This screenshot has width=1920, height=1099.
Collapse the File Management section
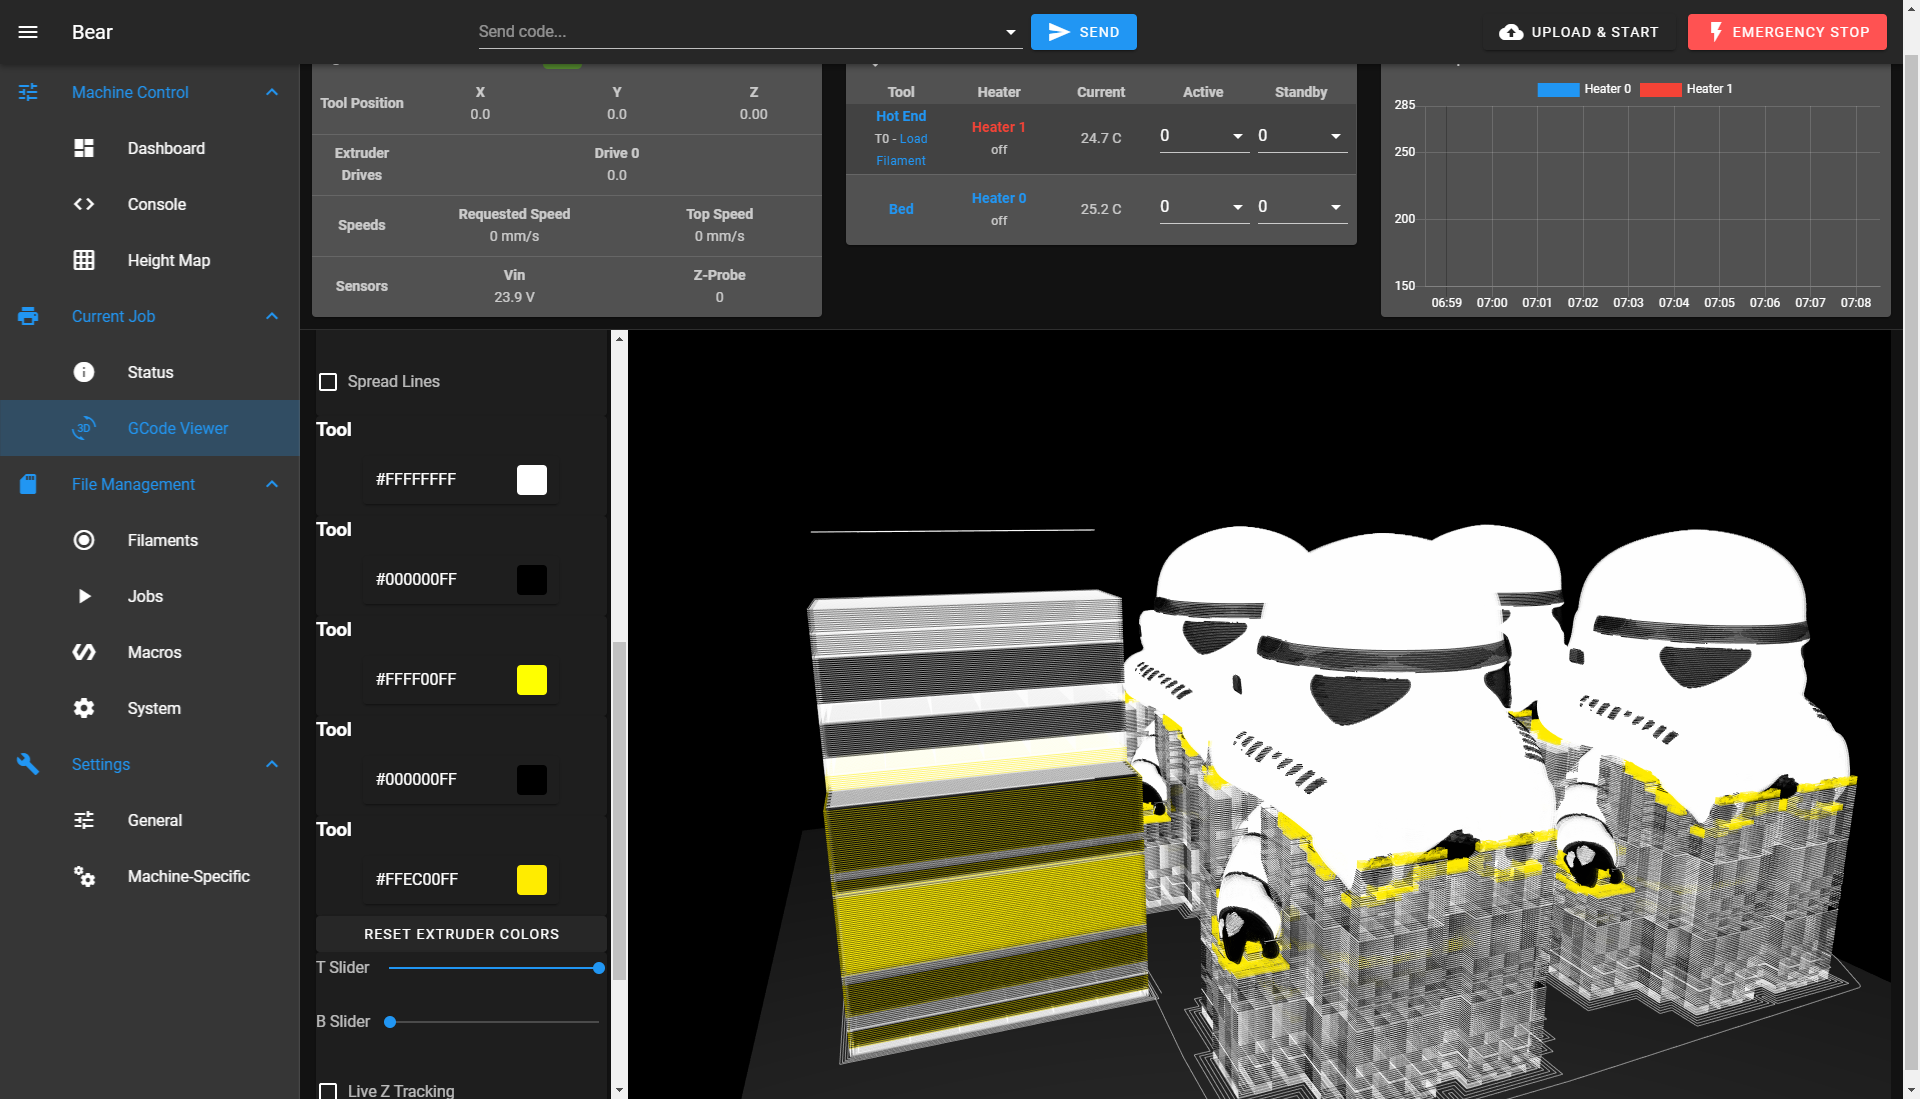(272, 484)
